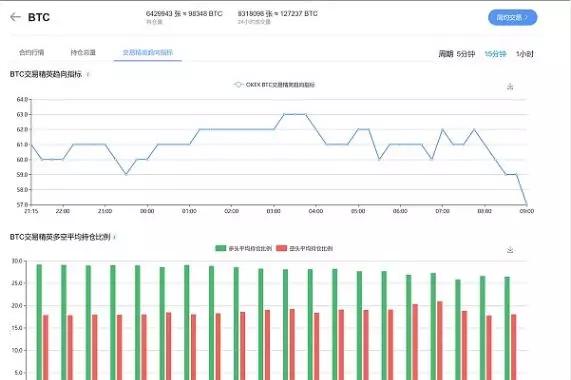Click the 57.0 y-axis label on trend chart
Screen dimensions: 571x380
tap(22, 205)
